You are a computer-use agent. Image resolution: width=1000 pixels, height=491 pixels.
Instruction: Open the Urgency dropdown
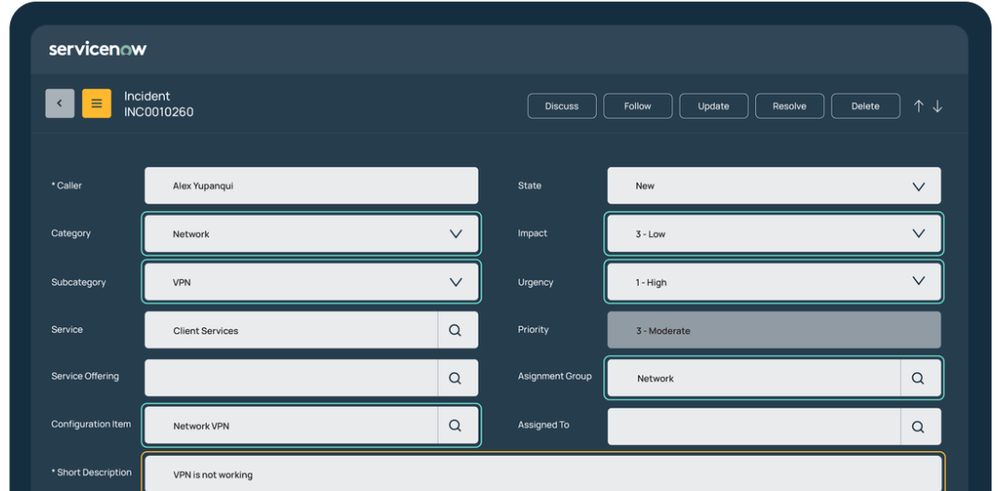point(774,282)
